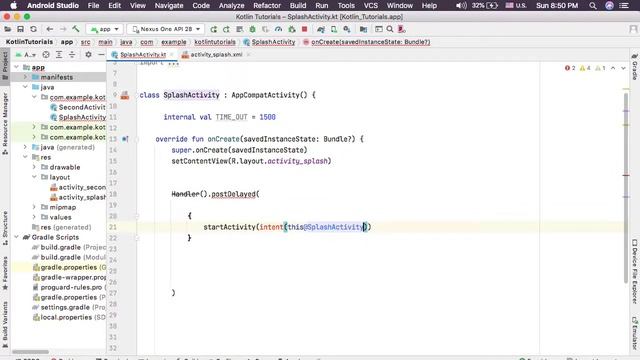Navigate back with the left arrow icon
This screenshot has width=640, height=360.
pos(50,29)
